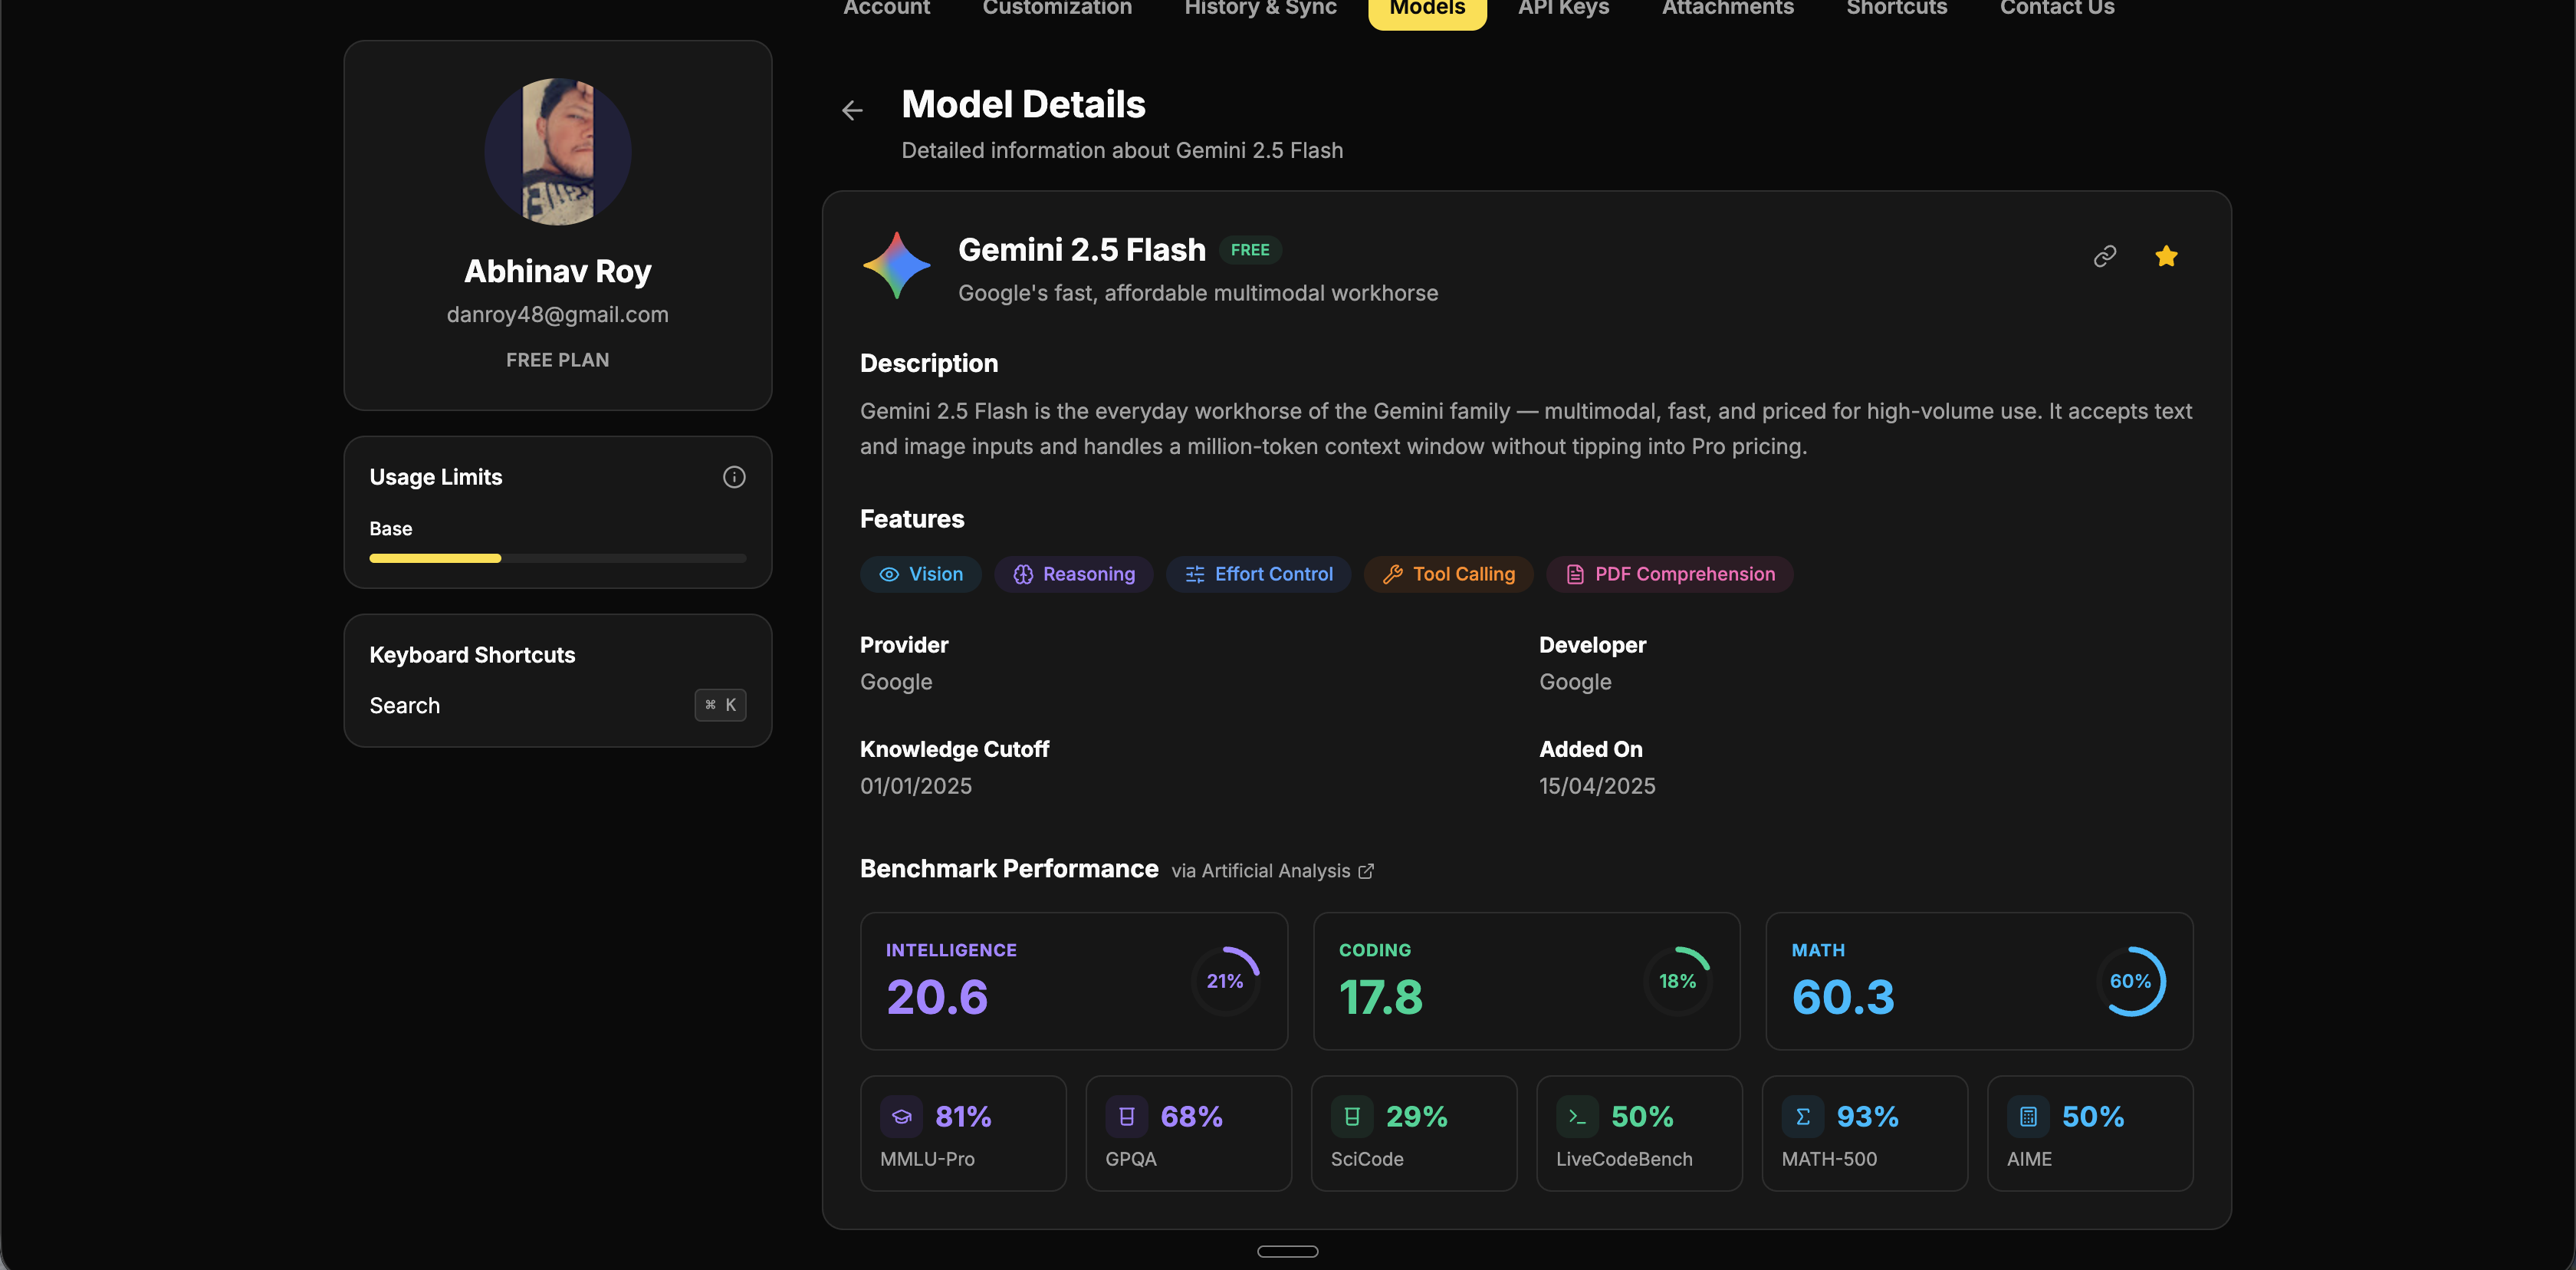Open the Artificial Analysis external link icon
The image size is (2576, 1270).
pos(1366,871)
